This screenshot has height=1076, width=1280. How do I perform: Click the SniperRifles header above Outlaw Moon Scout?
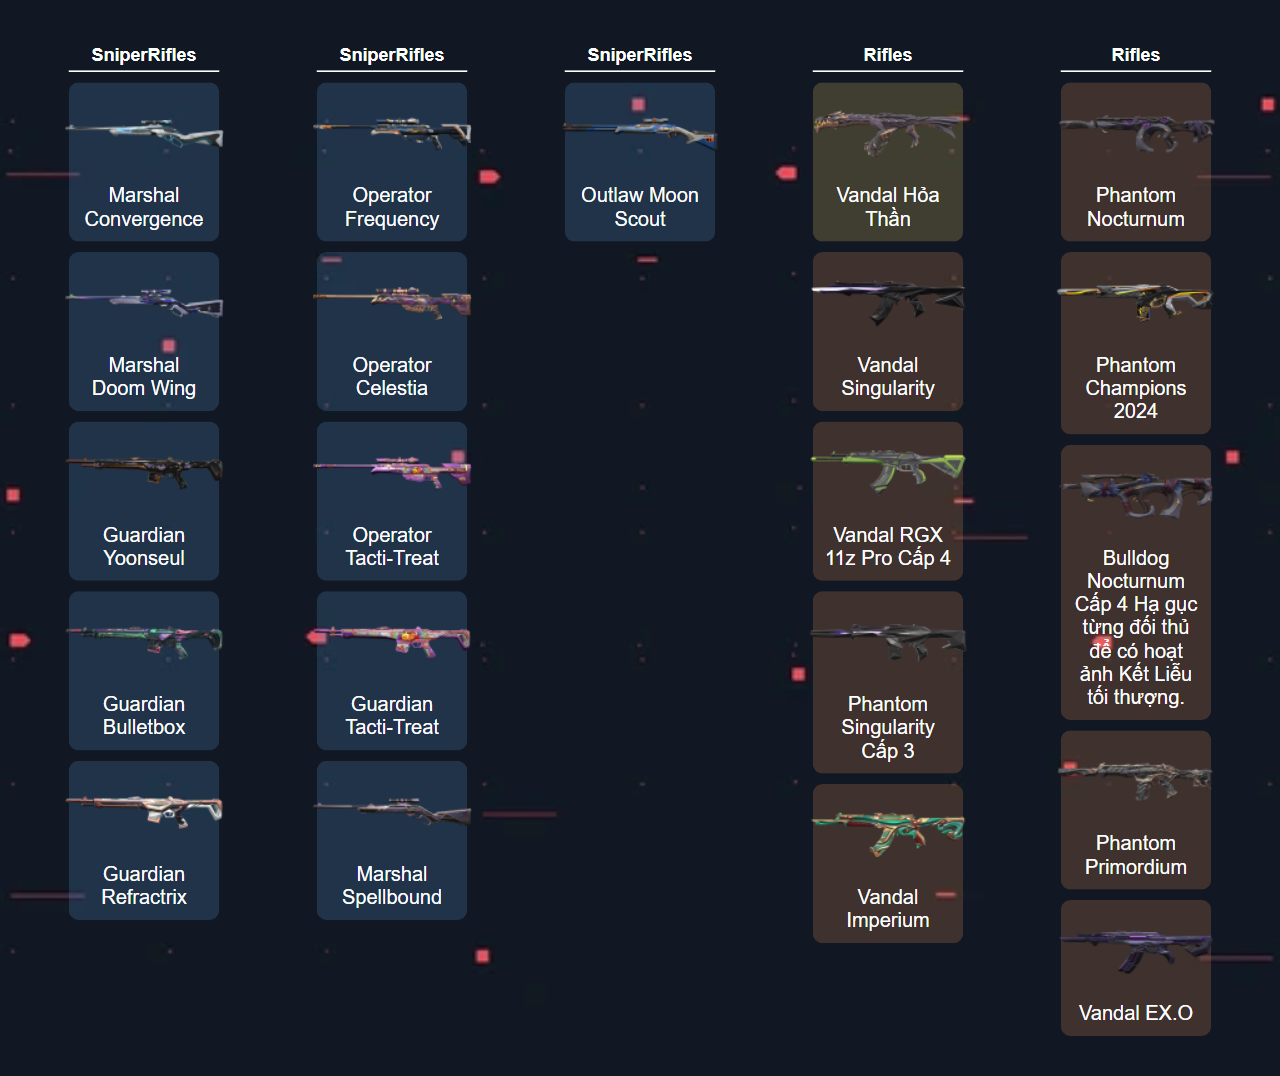(640, 55)
